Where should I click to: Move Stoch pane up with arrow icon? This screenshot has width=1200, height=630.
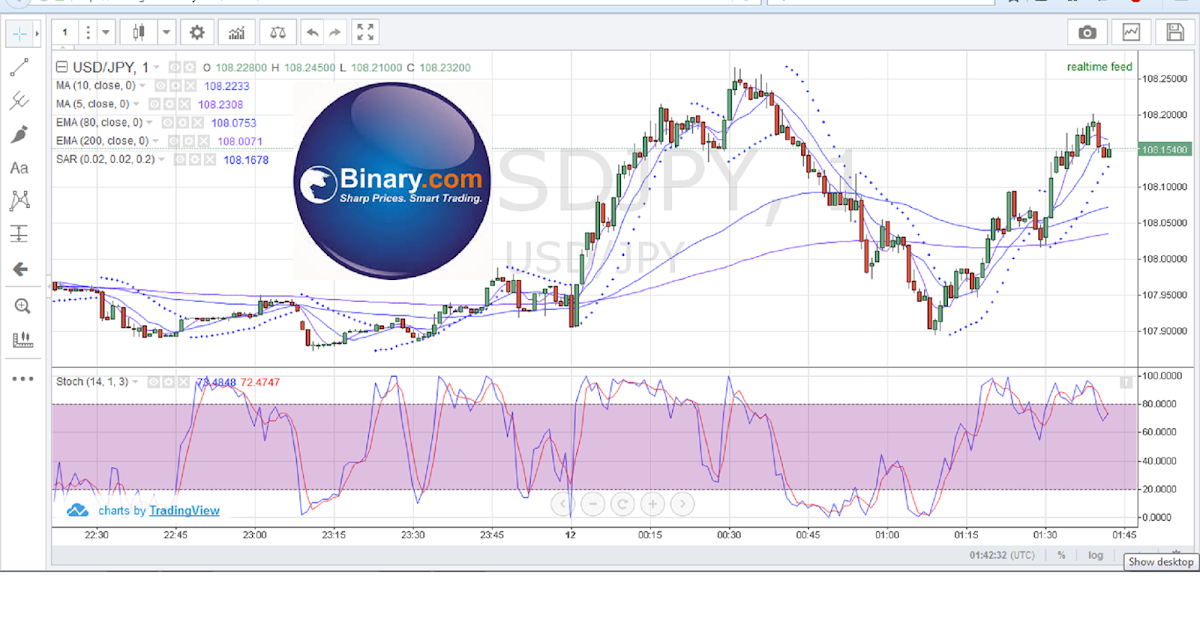pos(1126,382)
